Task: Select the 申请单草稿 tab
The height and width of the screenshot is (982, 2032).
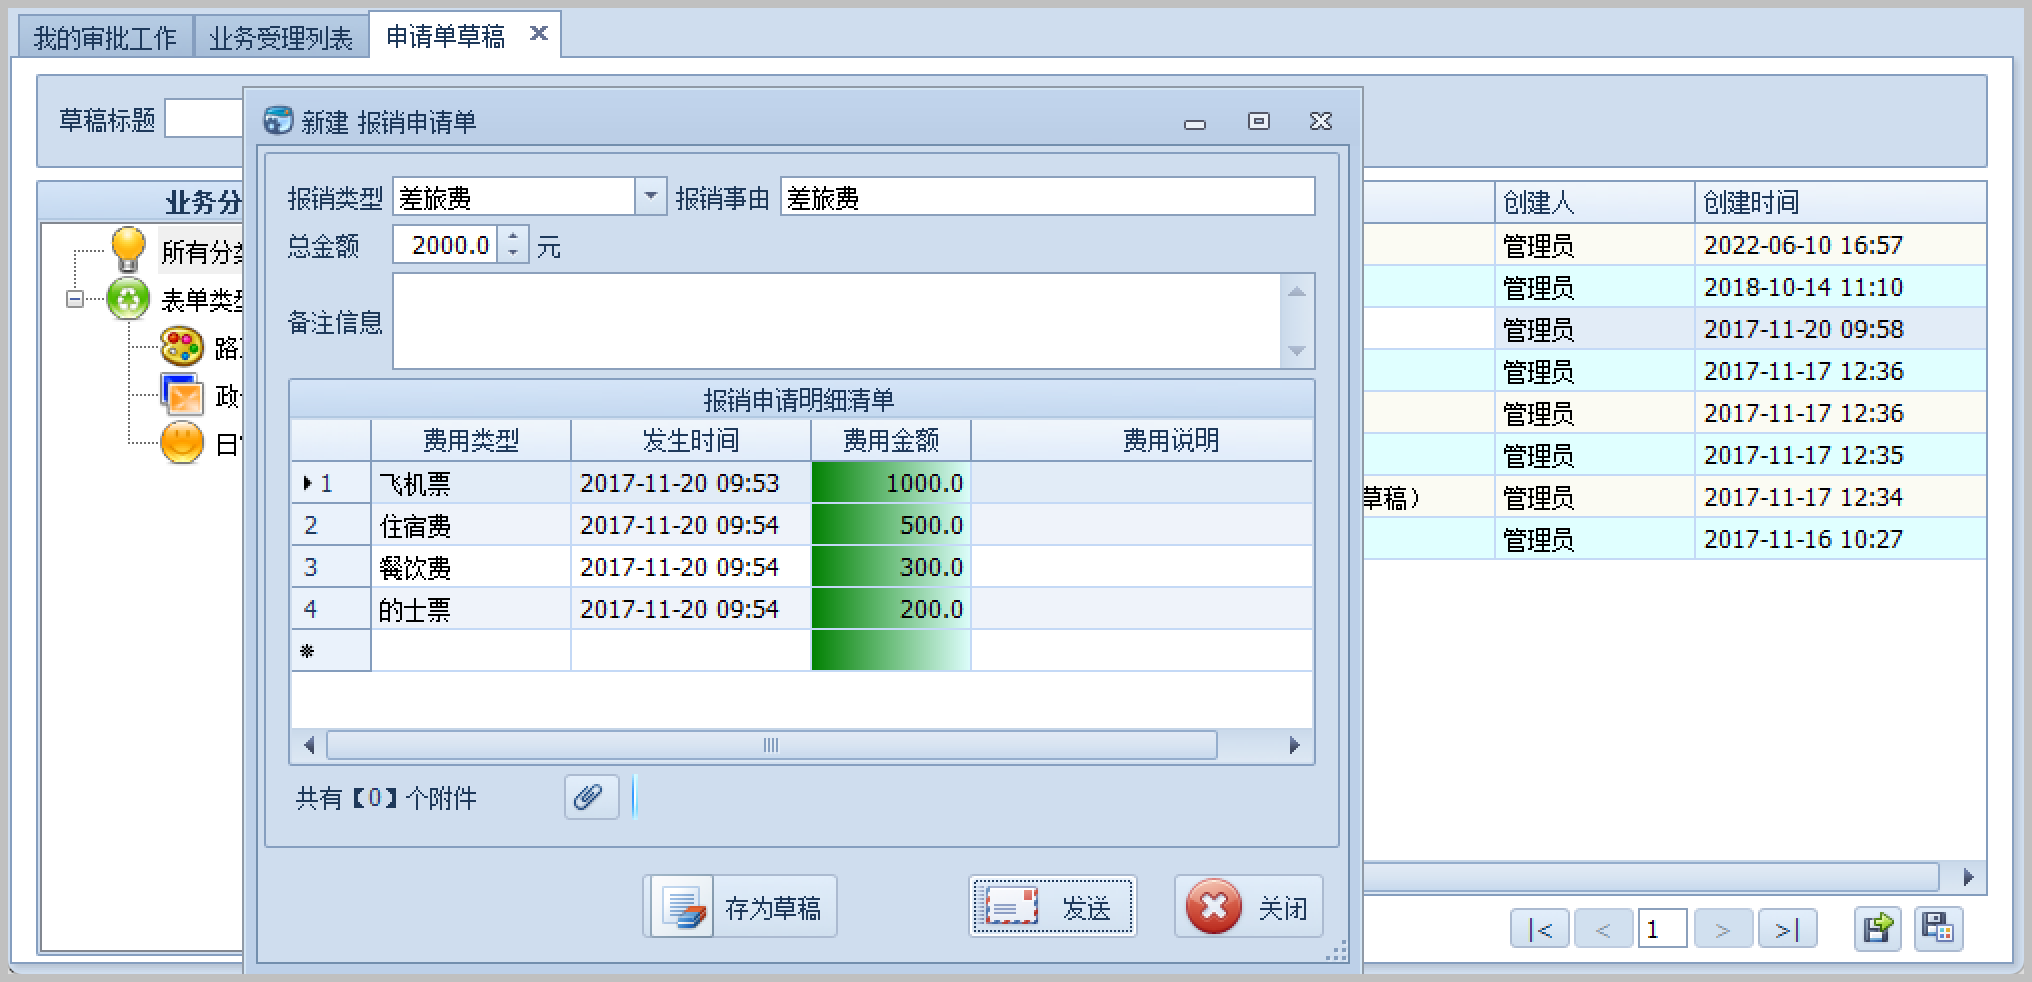Action: pyautogui.click(x=446, y=36)
